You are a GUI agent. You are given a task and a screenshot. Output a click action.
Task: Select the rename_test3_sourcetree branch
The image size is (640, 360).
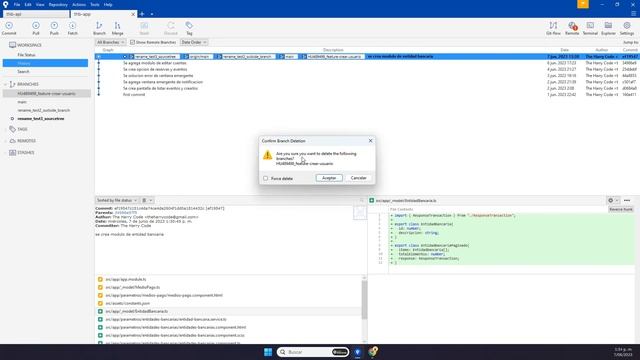click(x=41, y=118)
